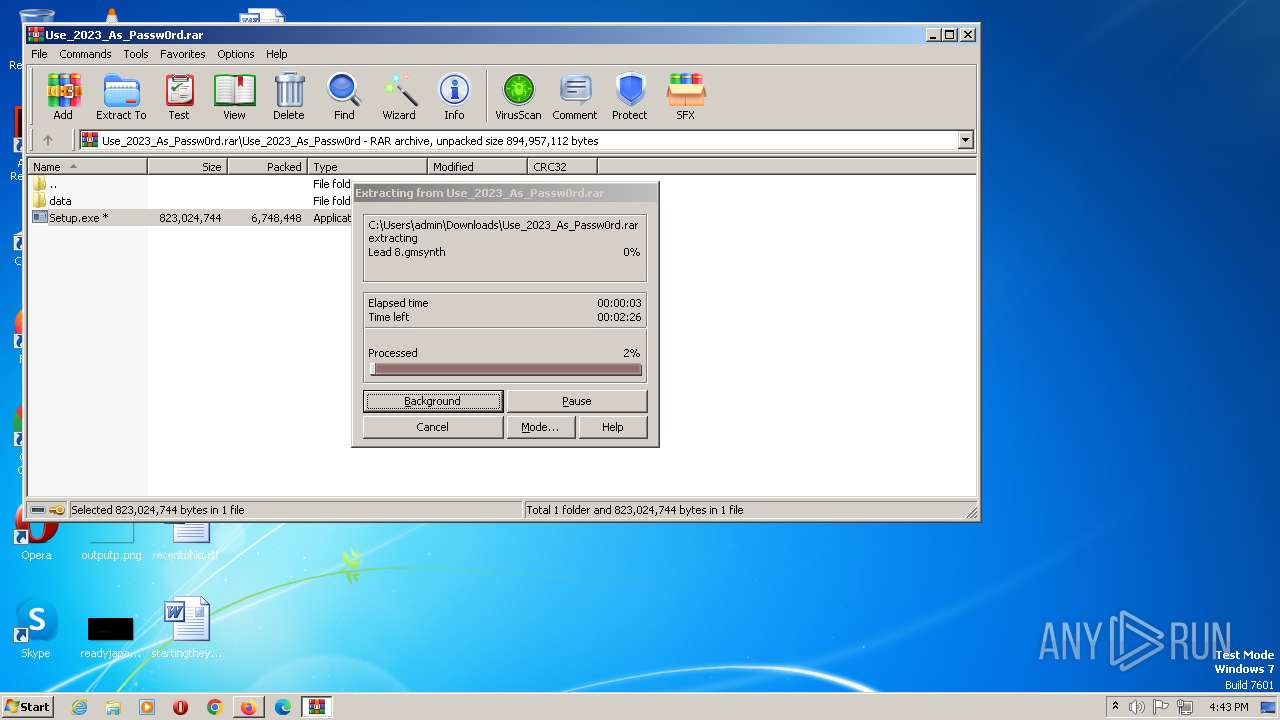This screenshot has height=720, width=1280.
Task: Open the View toolbar icon
Action: pyautogui.click(x=234, y=97)
